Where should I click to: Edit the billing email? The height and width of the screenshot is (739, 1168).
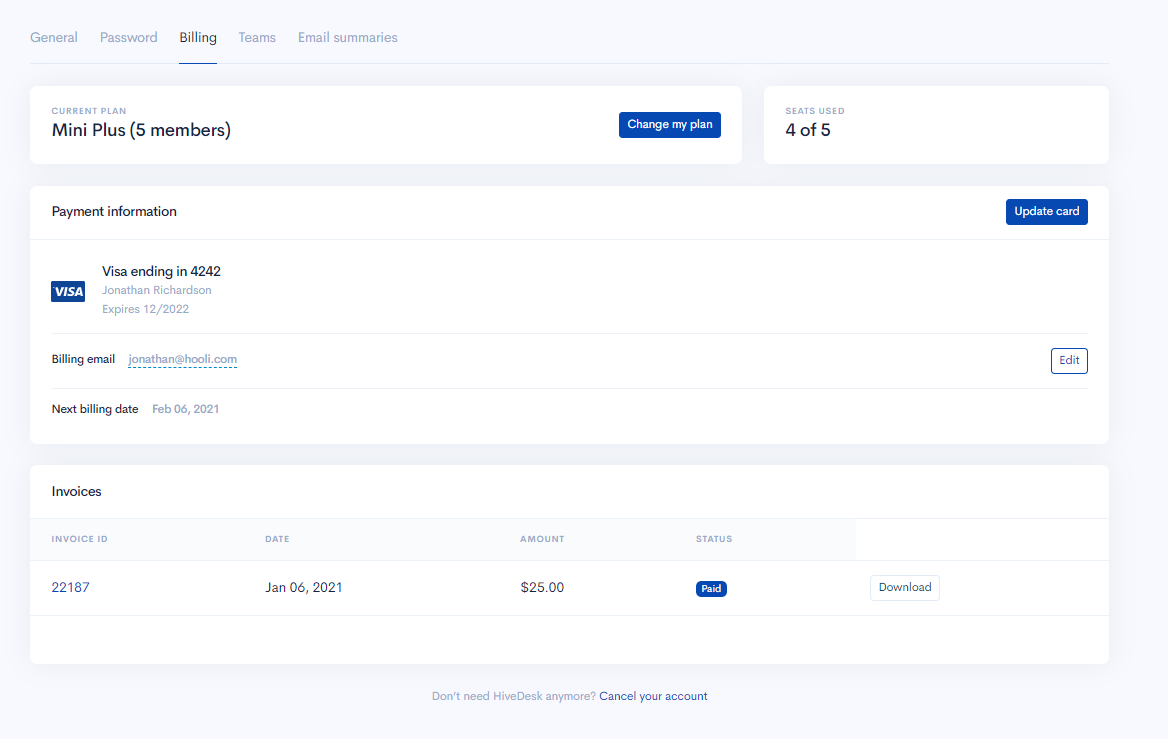point(1069,361)
